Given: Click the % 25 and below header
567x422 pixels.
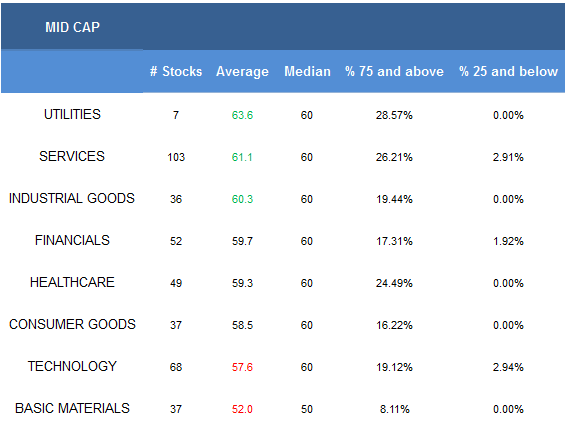Looking at the screenshot, I should [508, 71].
